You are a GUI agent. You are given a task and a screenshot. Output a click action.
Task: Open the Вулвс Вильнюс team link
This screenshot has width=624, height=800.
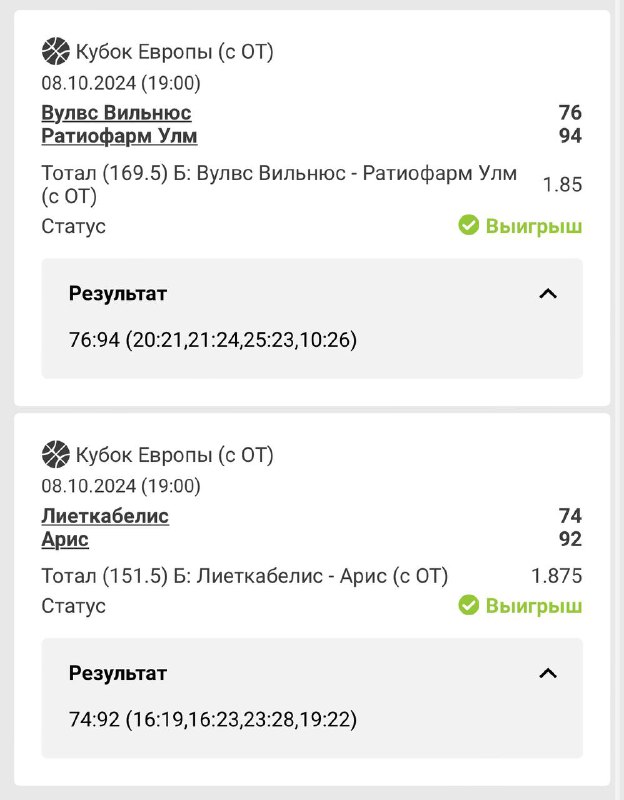pos(116,113)
